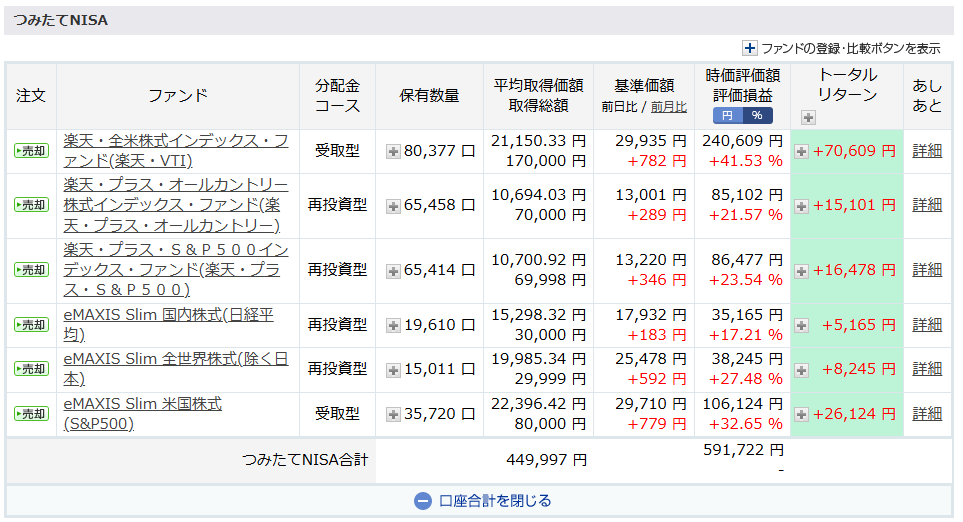Switch valuation display to %

[x=757, y=115]
